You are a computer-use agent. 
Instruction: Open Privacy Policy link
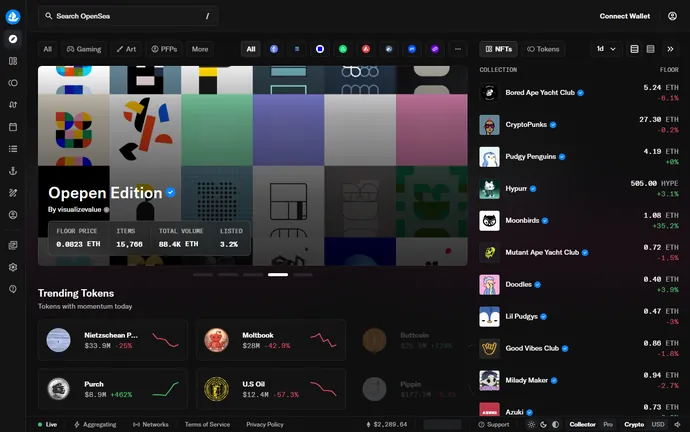(x=265, y=425)
